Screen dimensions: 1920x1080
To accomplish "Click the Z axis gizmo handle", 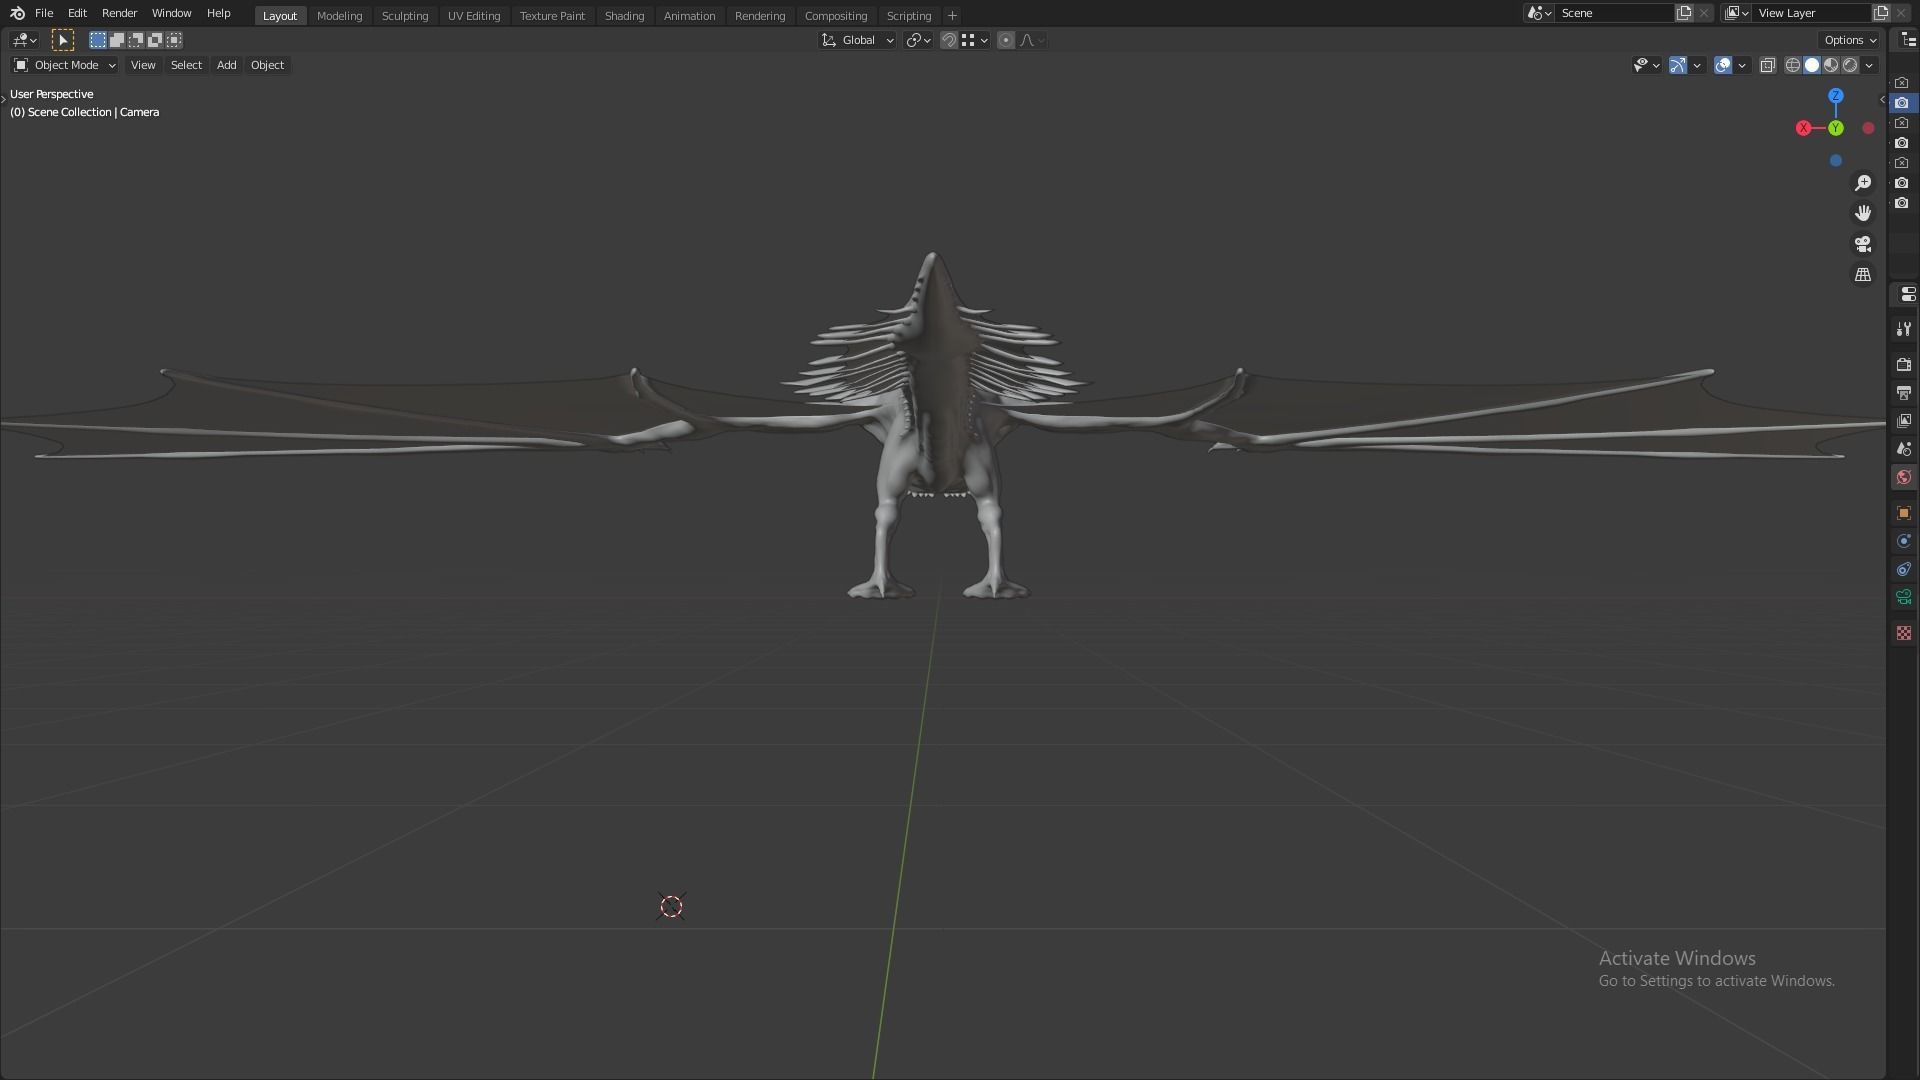I will 1835,95.
